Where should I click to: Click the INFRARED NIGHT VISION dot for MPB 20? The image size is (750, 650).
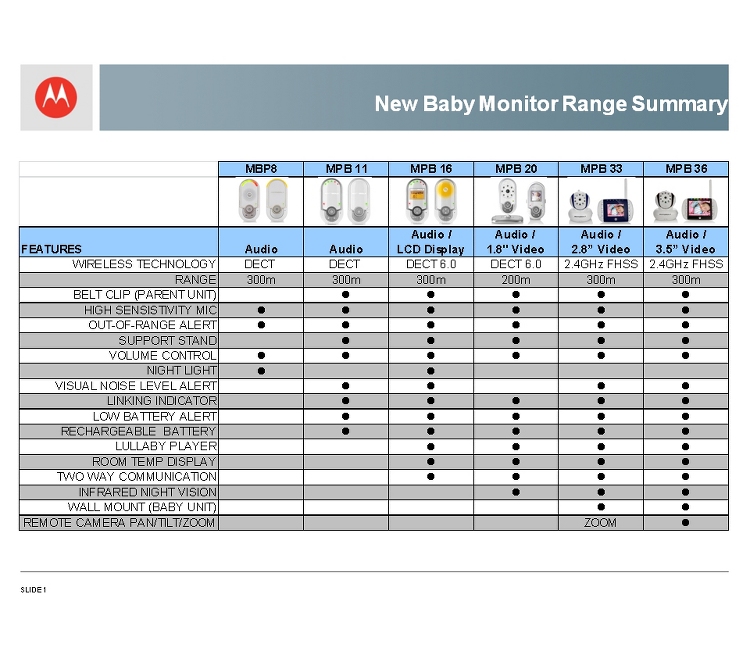tap(516, 492)
